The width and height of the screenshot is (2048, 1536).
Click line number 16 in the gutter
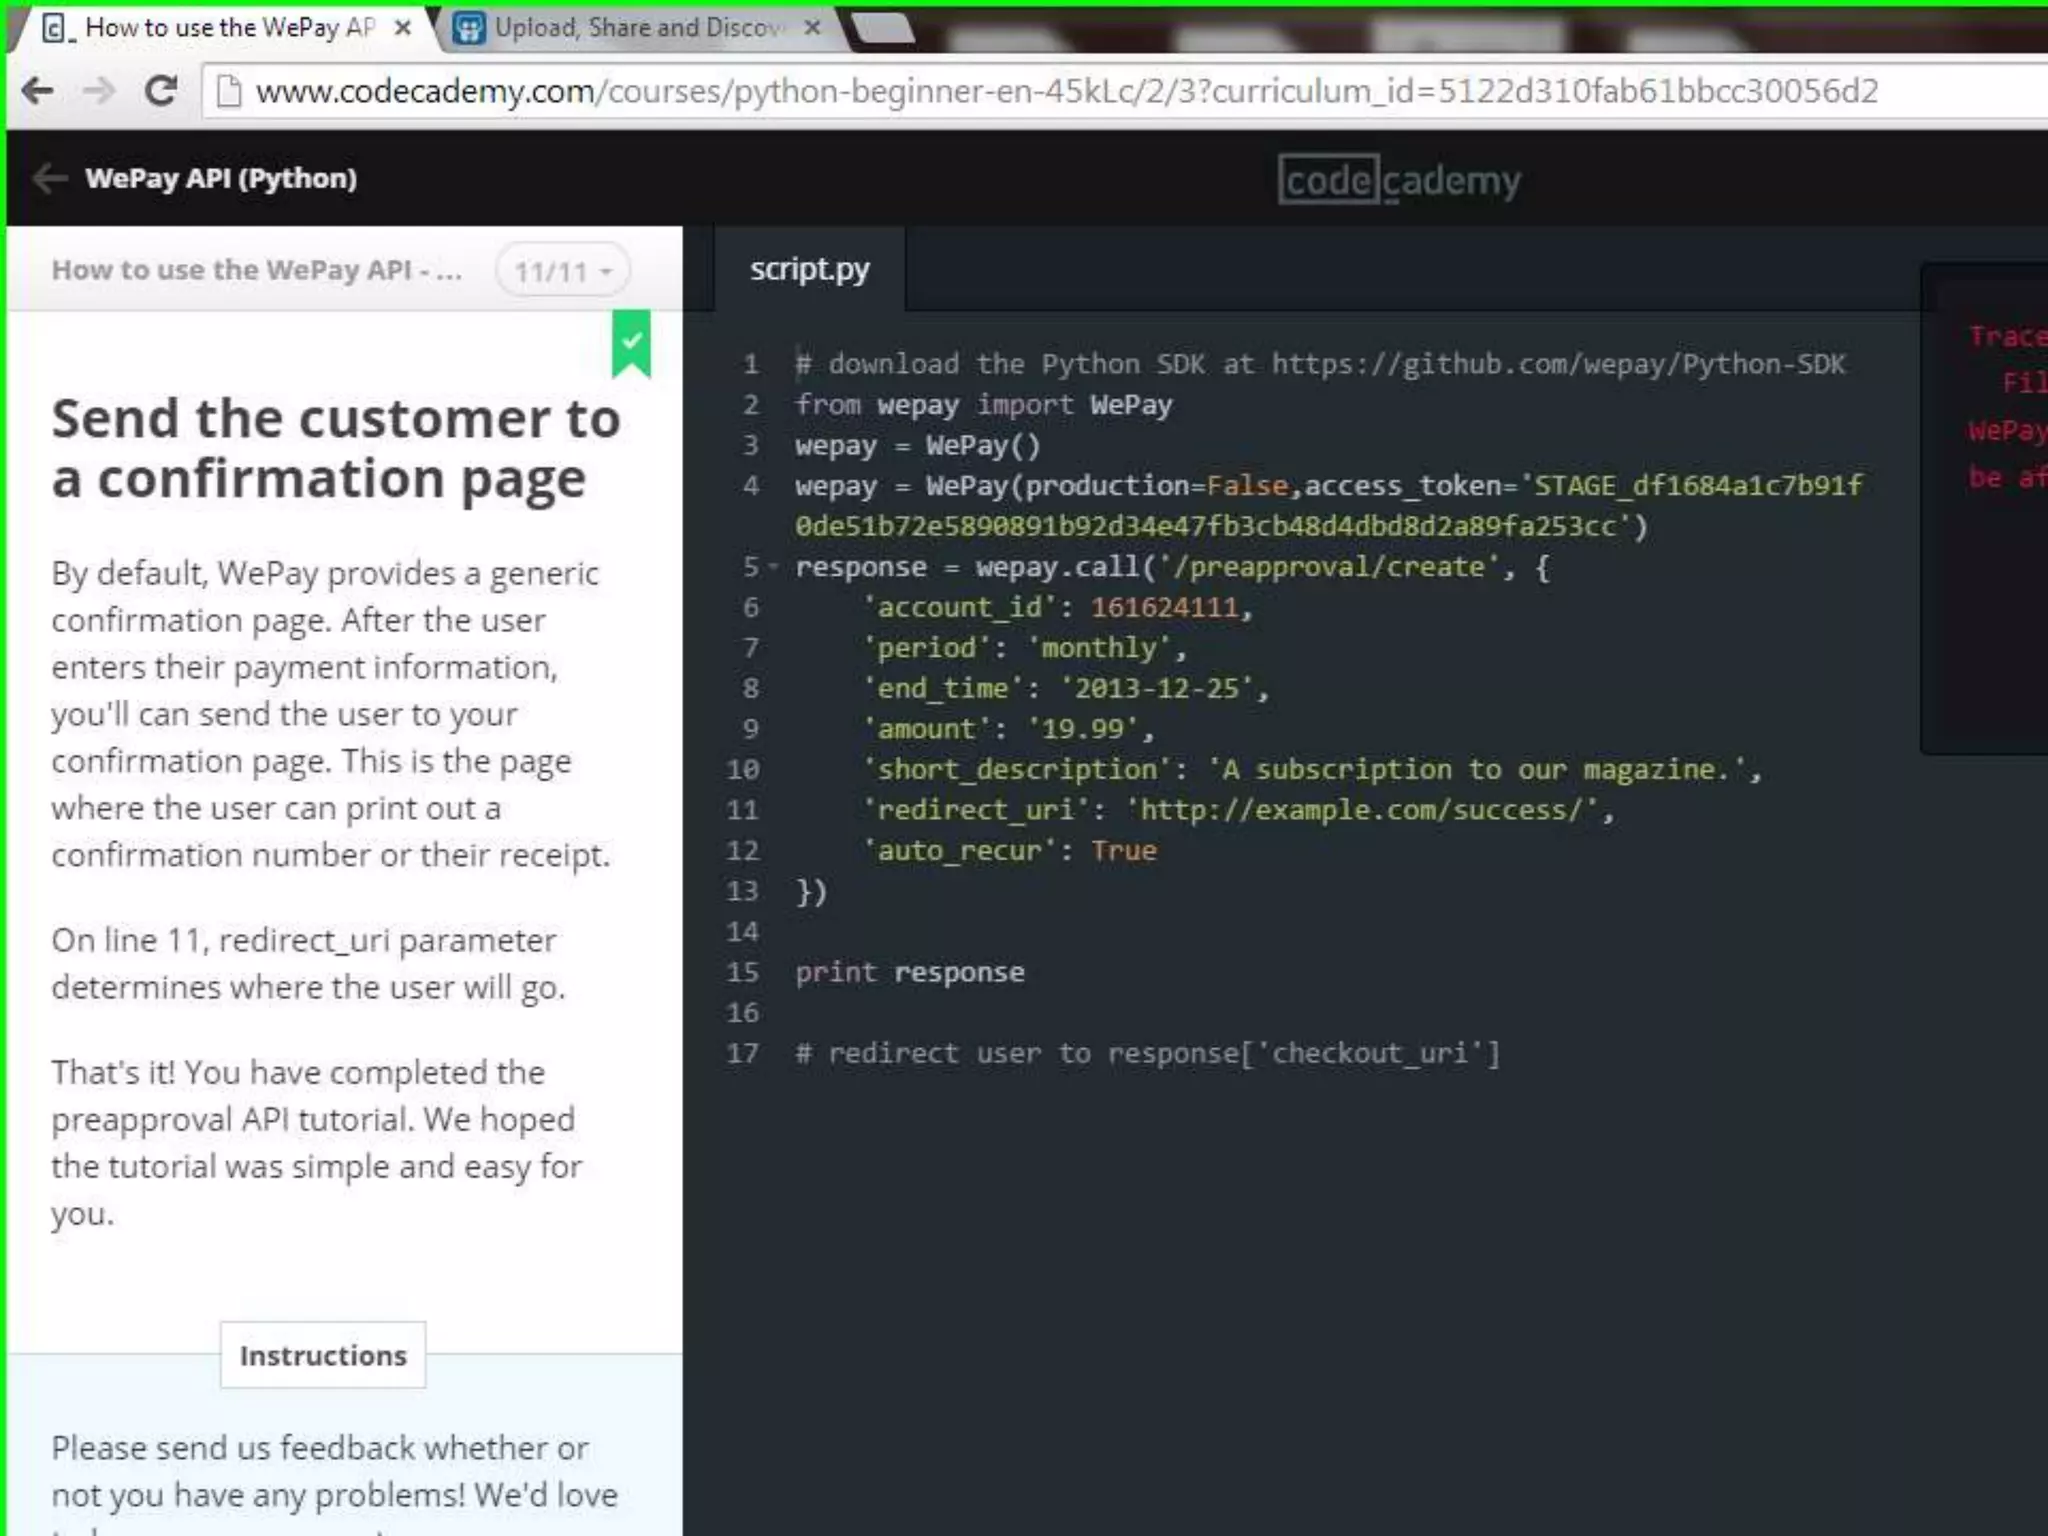(x=742, y=1013)
